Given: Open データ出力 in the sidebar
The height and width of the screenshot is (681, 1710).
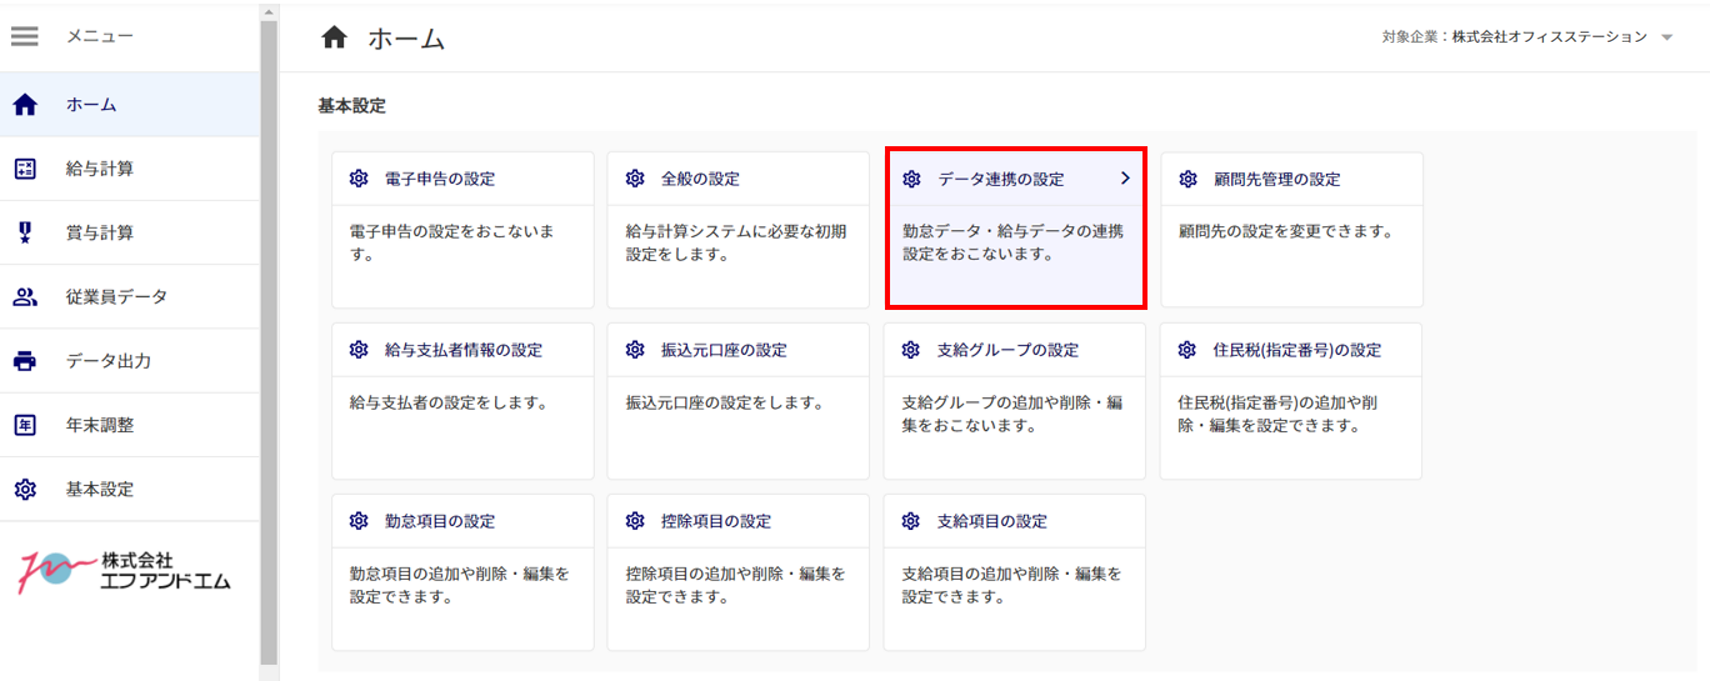Looking at the screenshot, I should (x=130, y=361).
